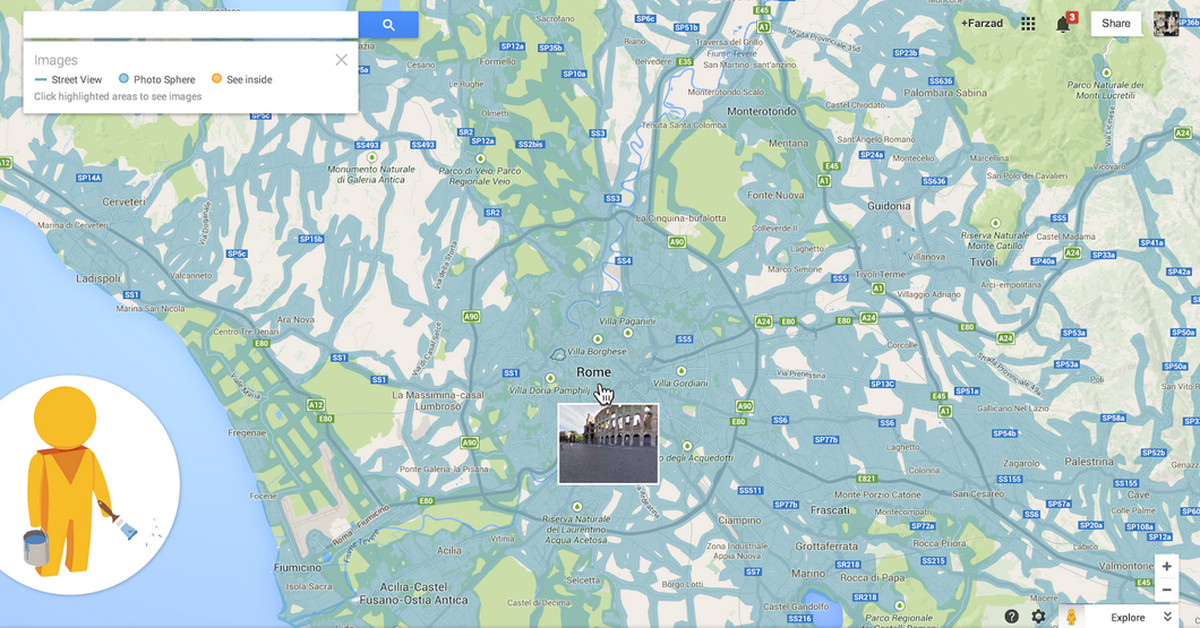
Task: Select the Cerveteri town label
Action: (124, 201)
